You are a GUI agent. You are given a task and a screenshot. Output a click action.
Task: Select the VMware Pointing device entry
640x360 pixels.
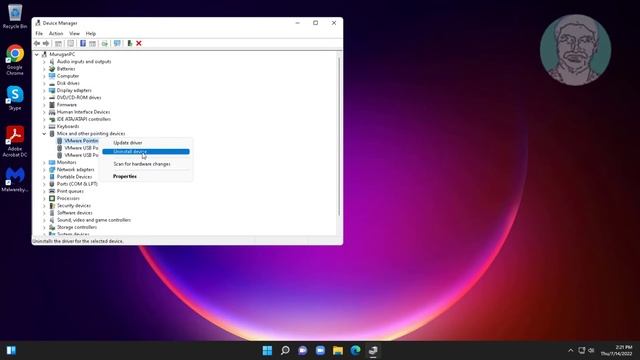(78, 141)
